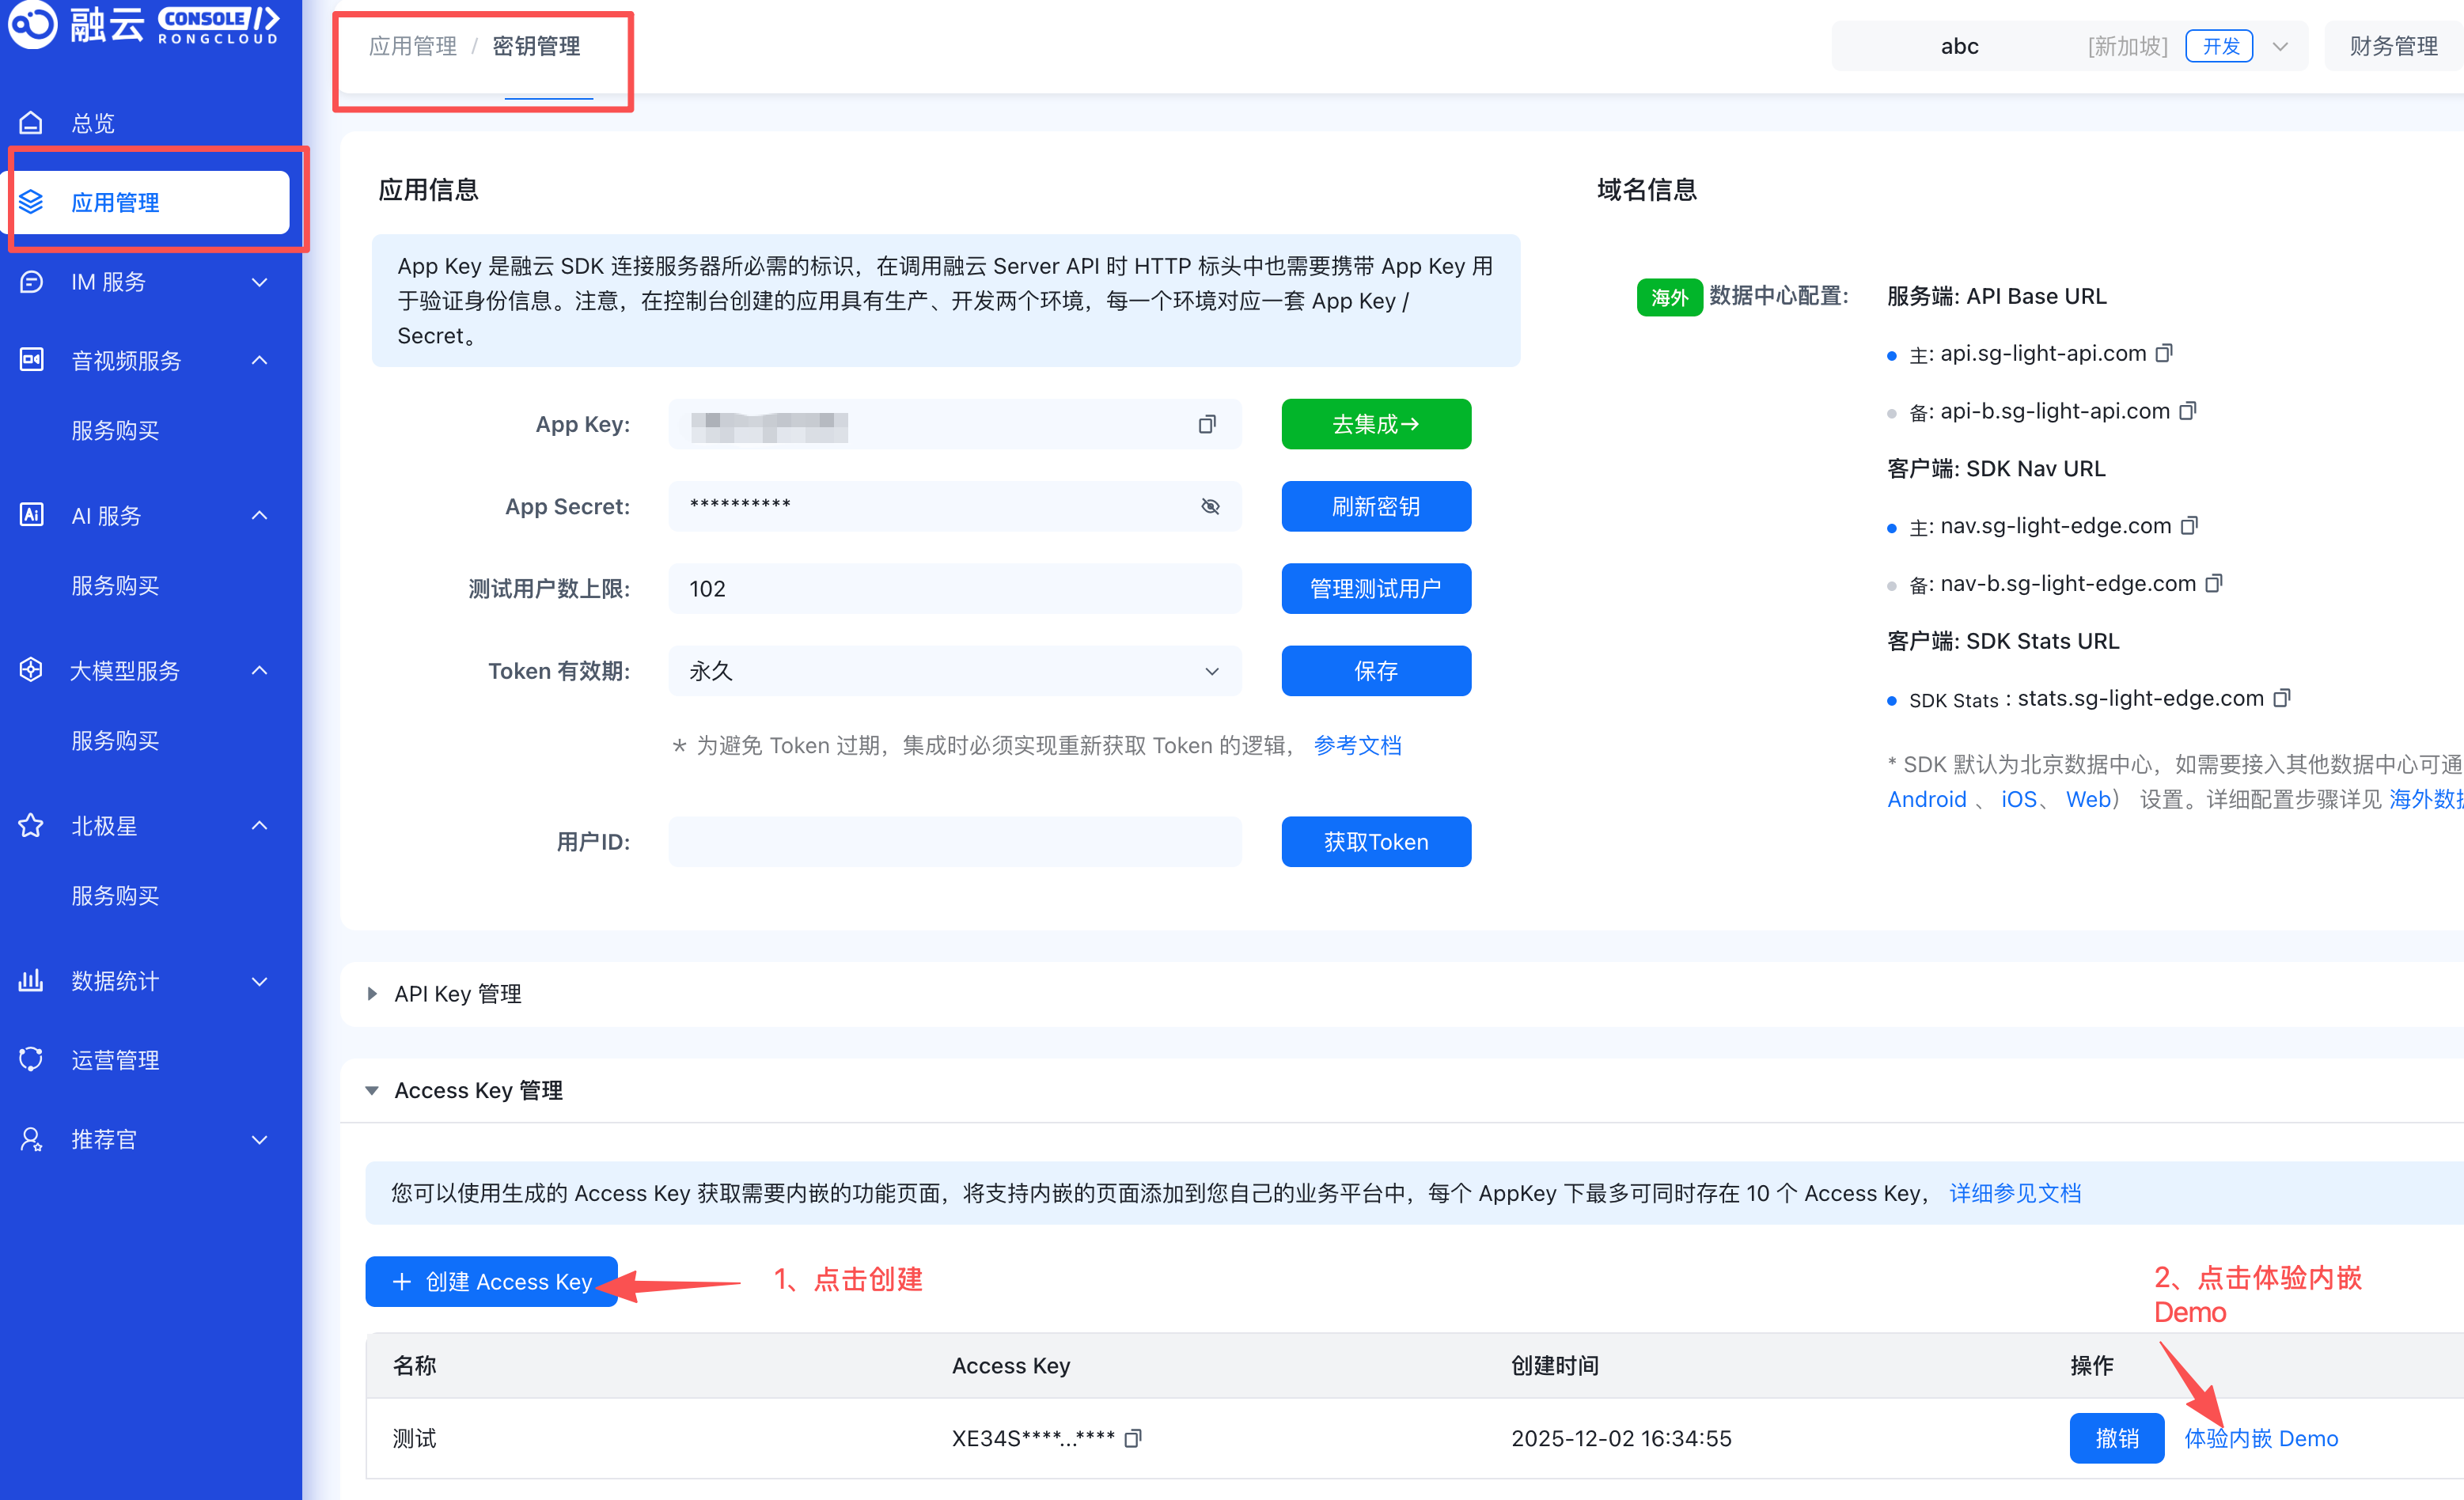The image size is (2464, 1500).
Task: Open the 体验内嵌 Demo link
Action: point(2261,1438)
